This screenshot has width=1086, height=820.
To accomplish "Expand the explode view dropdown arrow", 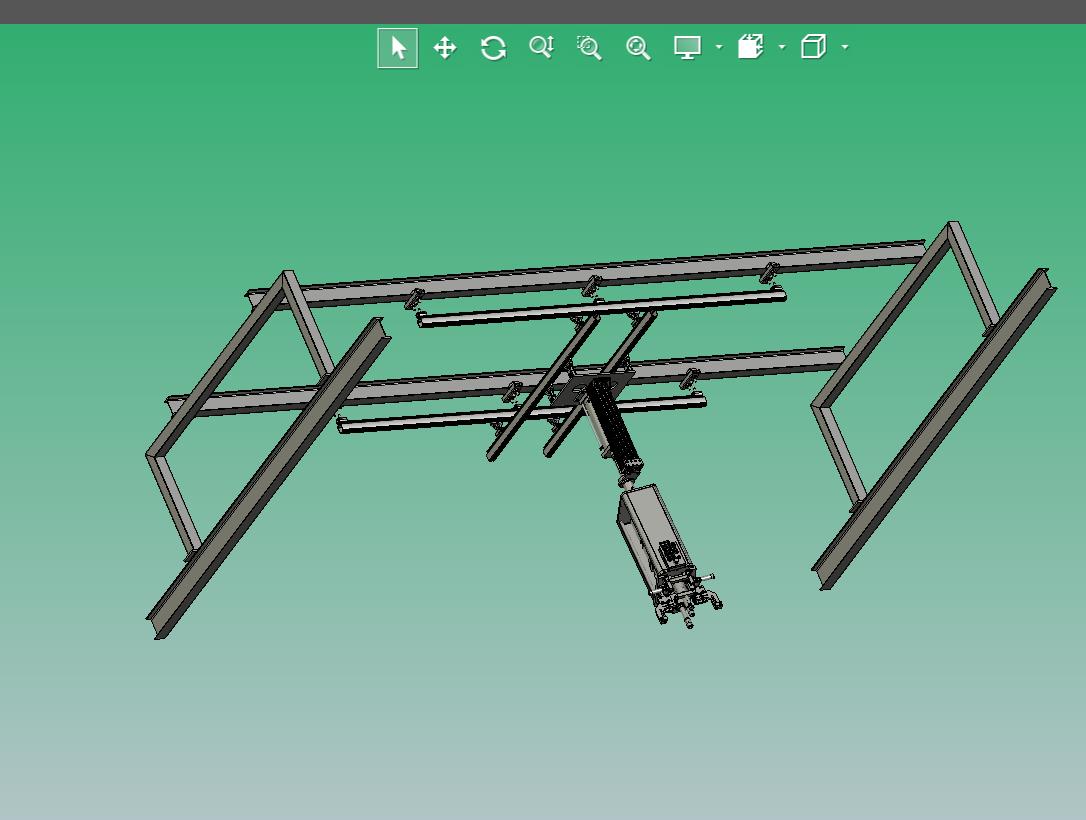I will (782, 47).
